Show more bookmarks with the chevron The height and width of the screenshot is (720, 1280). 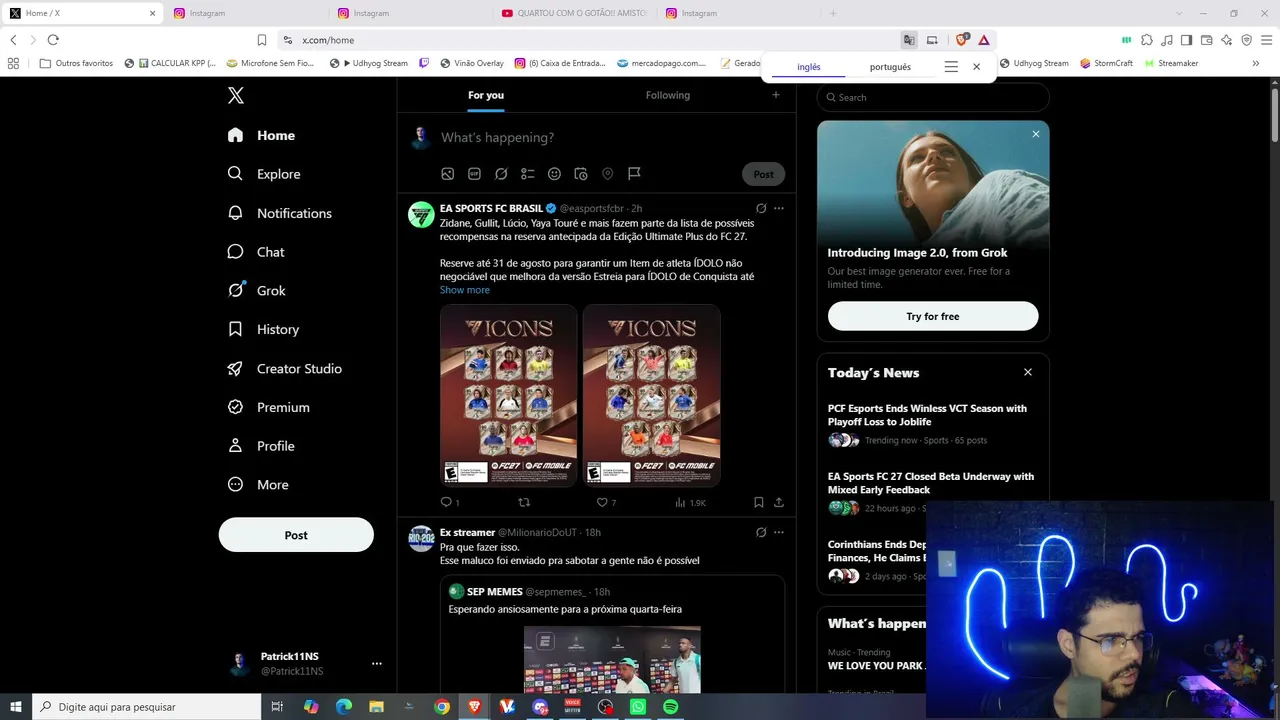(x=1256, y=63)
